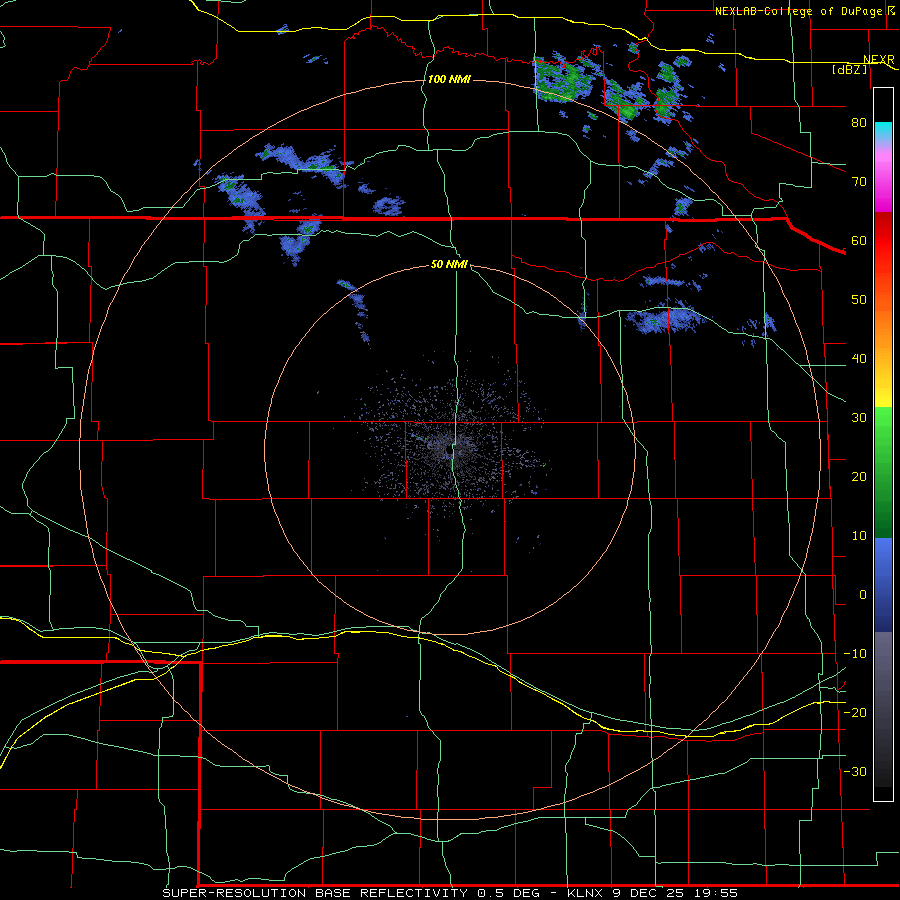Screen dimensions: 900x900
Task: Click the 'SUPER-RESOLUTION BASE REFLECTIVITY' caption text
Action: [315, 893]
